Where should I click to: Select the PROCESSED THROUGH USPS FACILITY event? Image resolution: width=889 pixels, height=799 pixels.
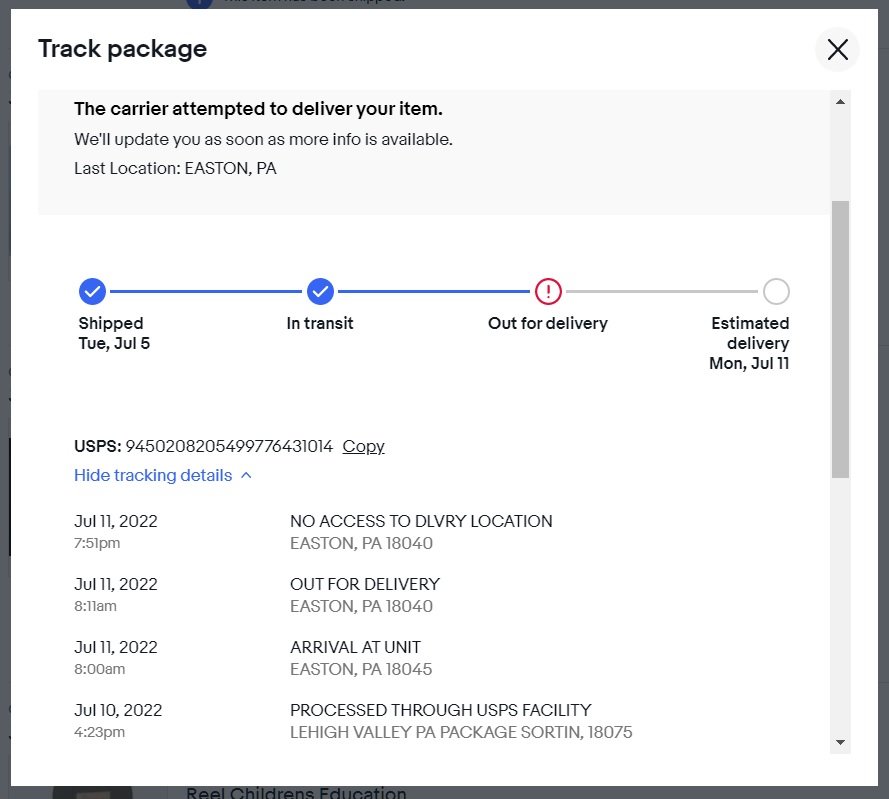(440, 710)
